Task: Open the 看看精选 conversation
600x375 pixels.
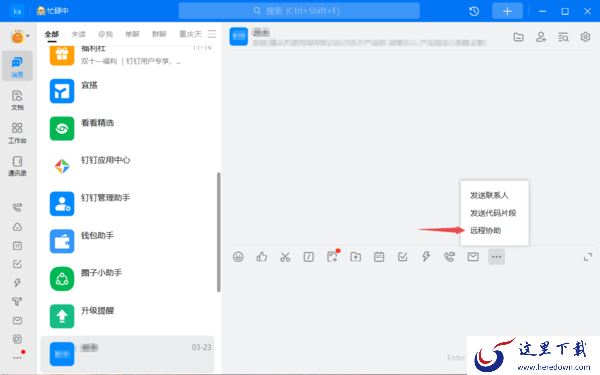Action: pos(127,129)
